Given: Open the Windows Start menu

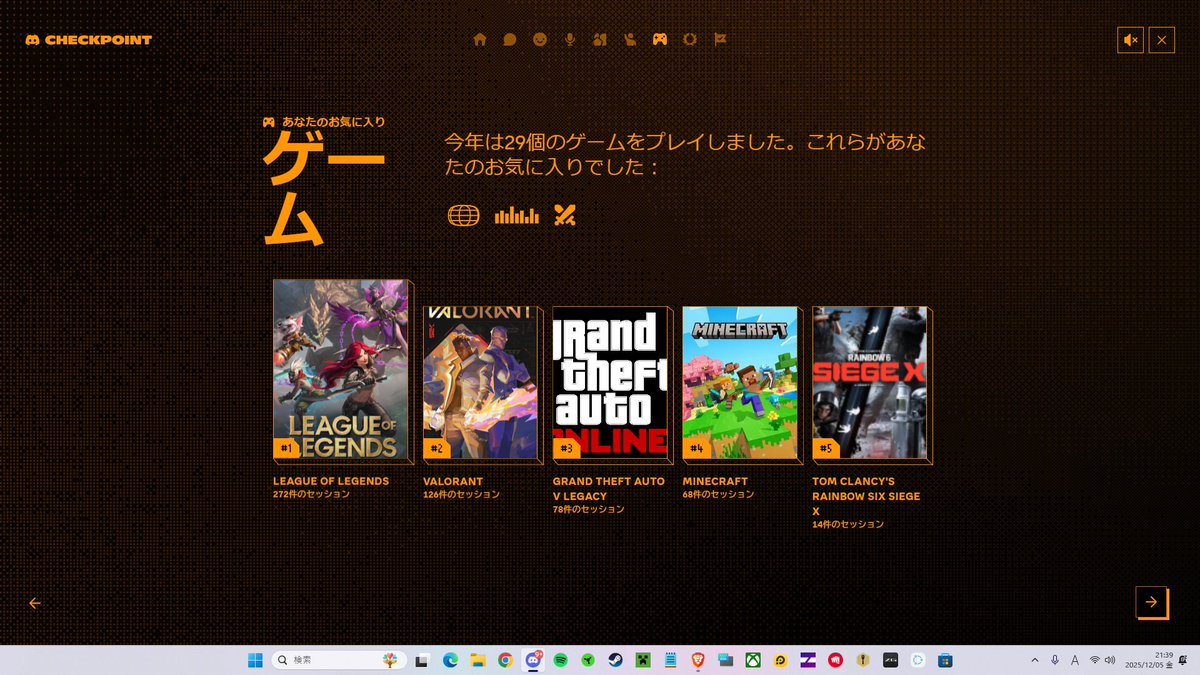Looking at the screenshot, I should pyautogui.click(x=255, y=660).
